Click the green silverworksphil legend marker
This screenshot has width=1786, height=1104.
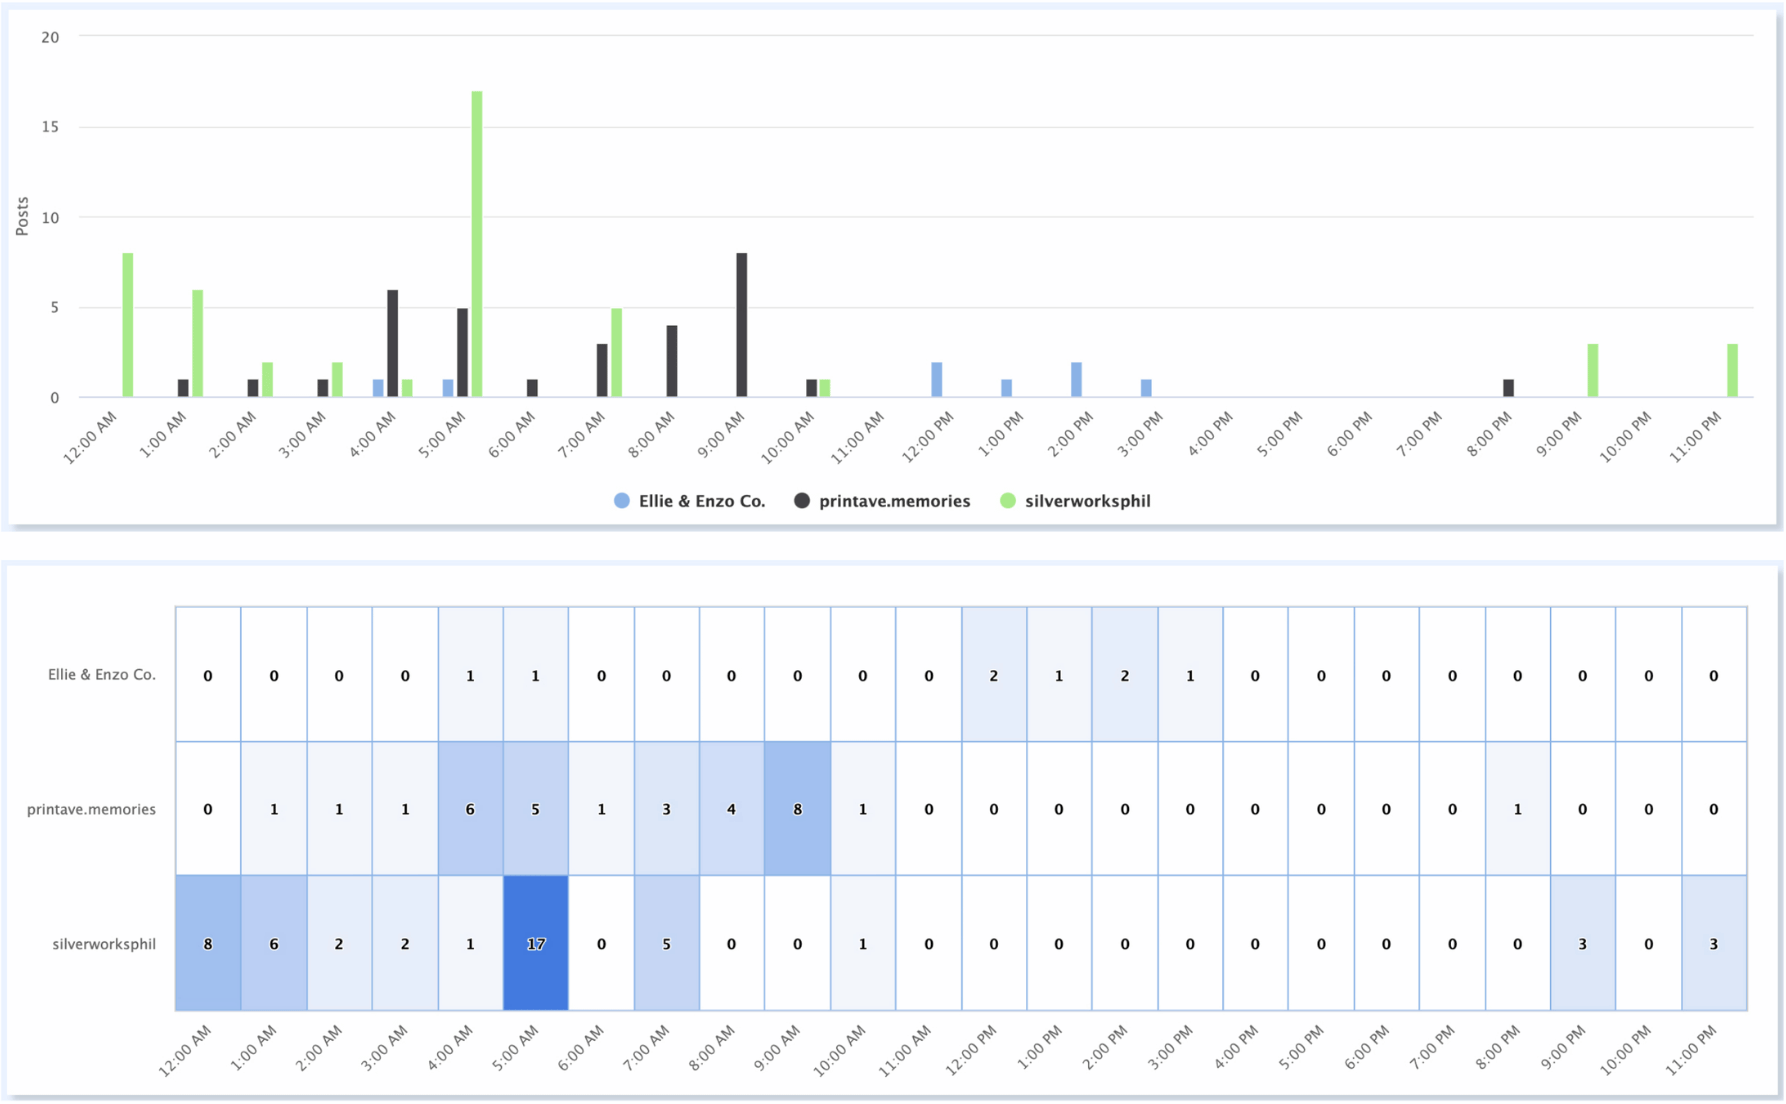click(x=1008, y=501)
